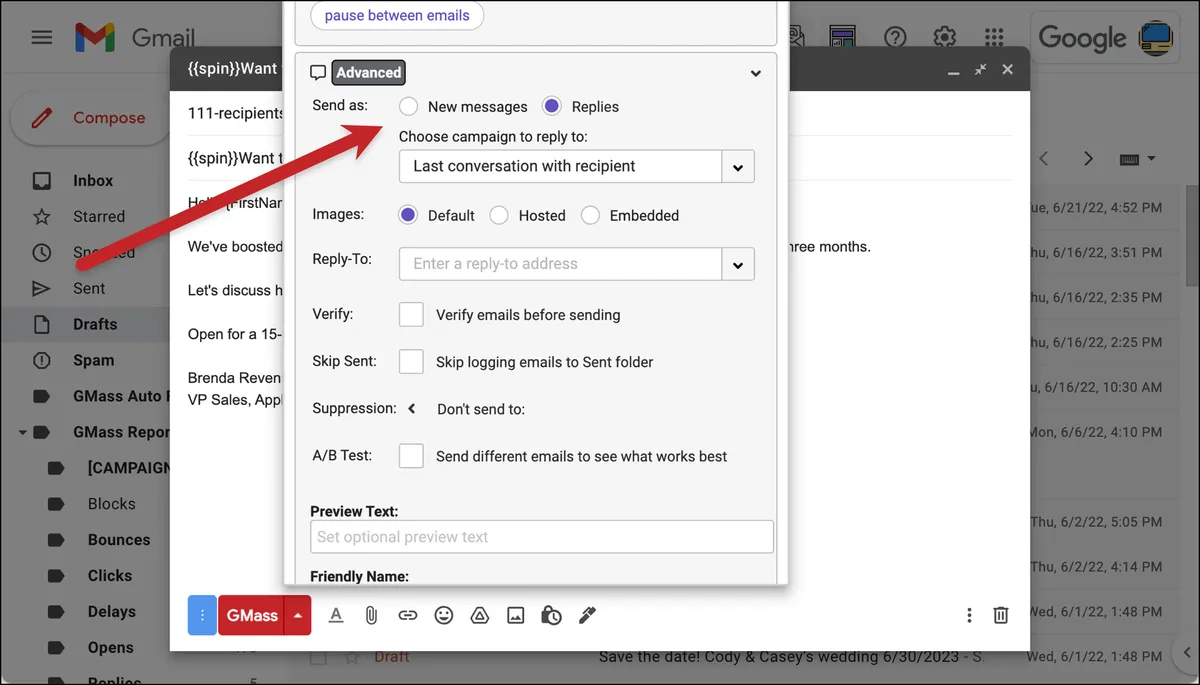Open the Spam folder
1200x685 pixels.
(93, 361)
